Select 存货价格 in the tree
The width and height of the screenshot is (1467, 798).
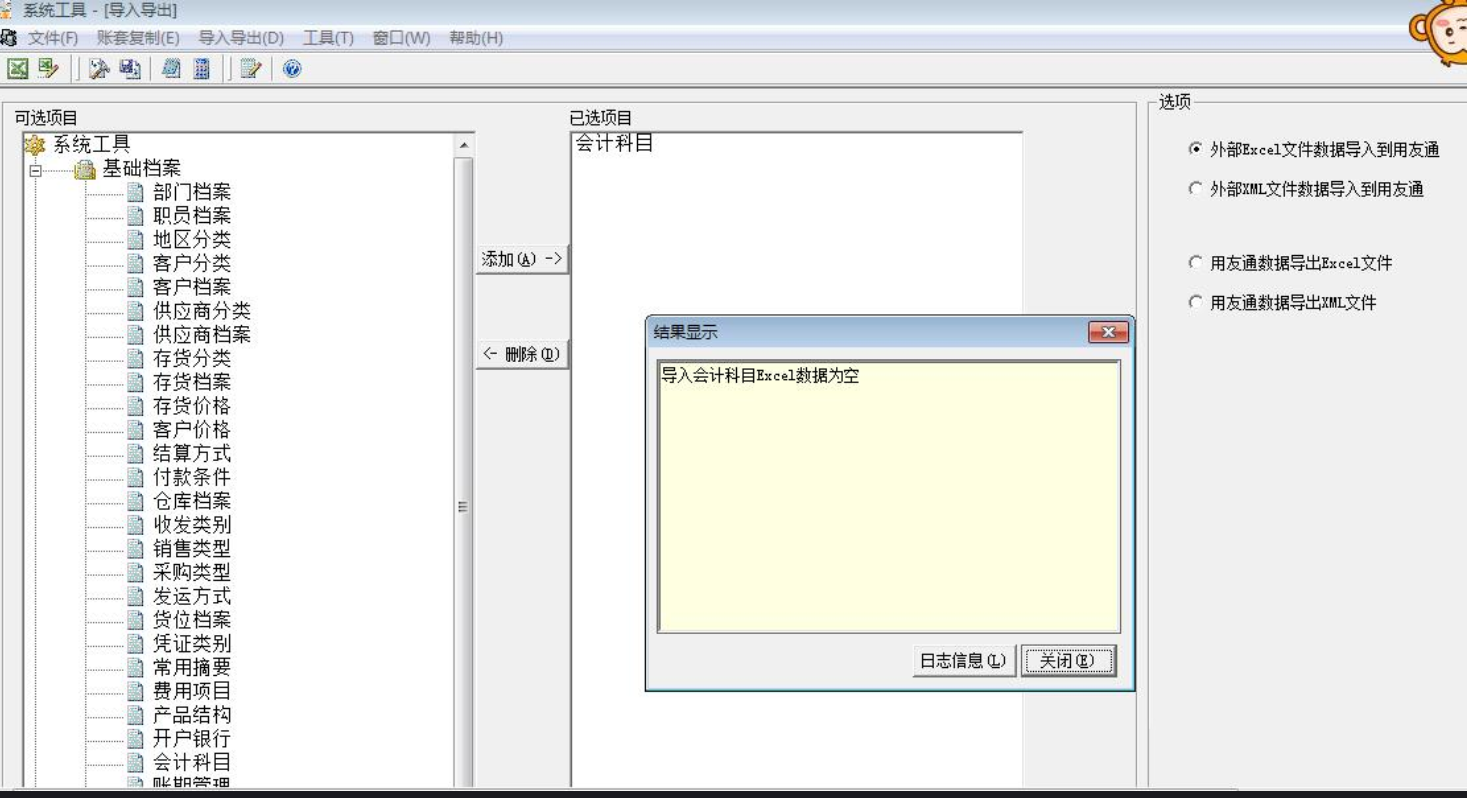click(x=192, y=406)
